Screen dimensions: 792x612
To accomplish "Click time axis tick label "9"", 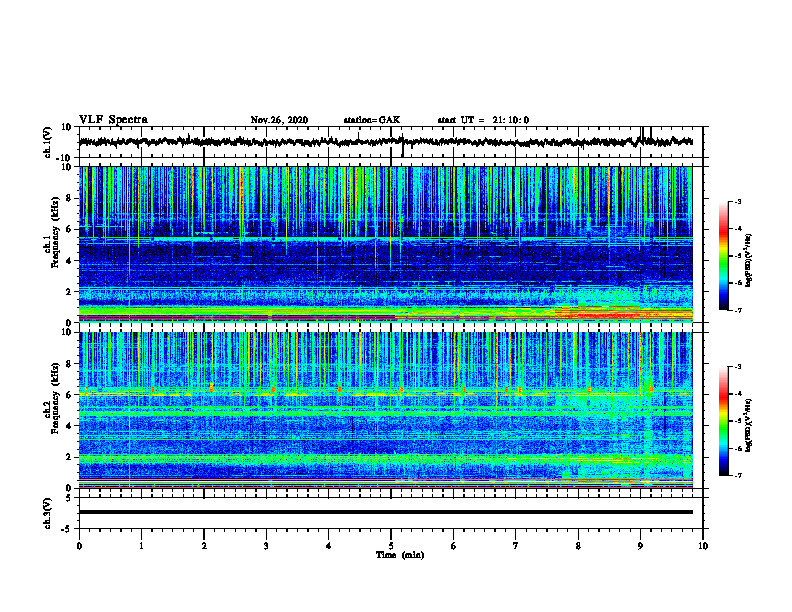I will 640,546.
